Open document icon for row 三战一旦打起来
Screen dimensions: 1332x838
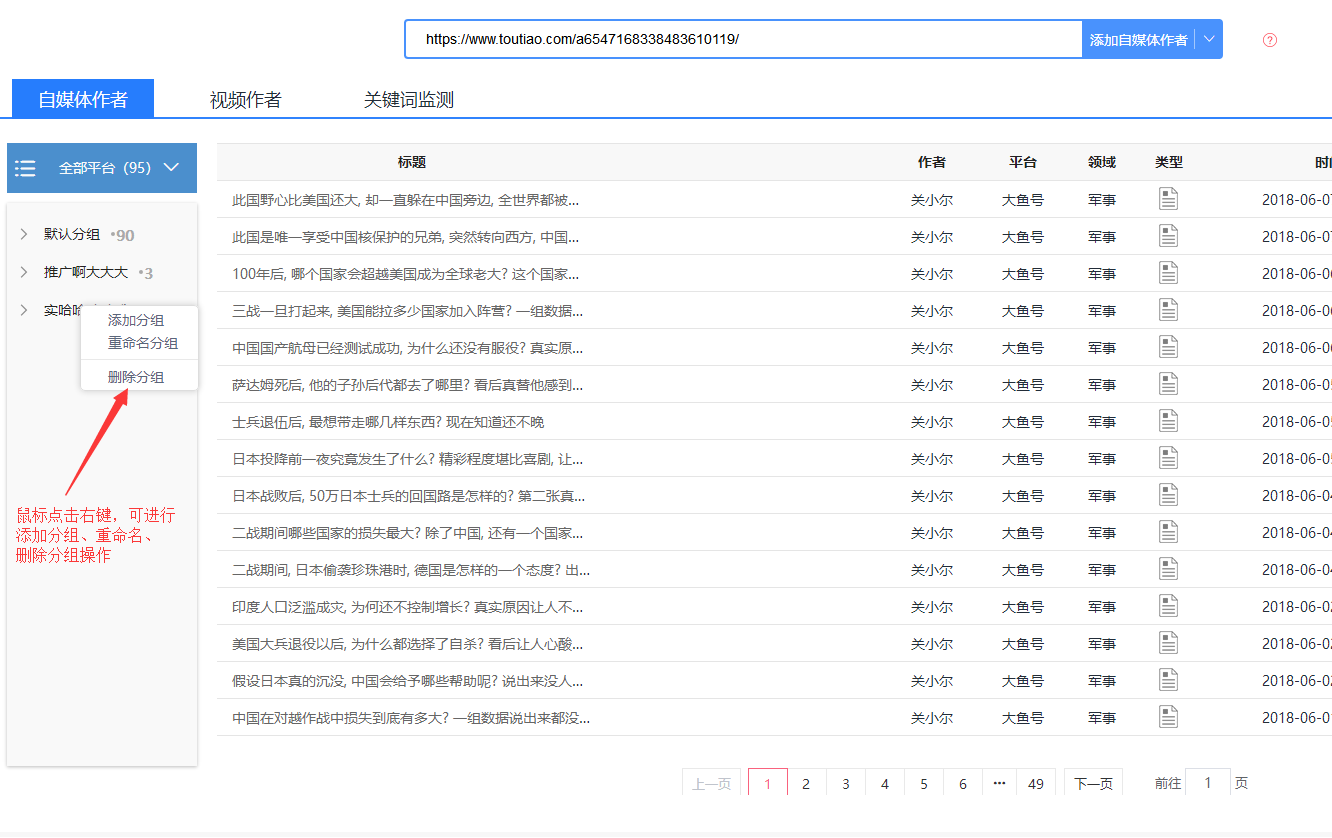tap(1168, 310)
